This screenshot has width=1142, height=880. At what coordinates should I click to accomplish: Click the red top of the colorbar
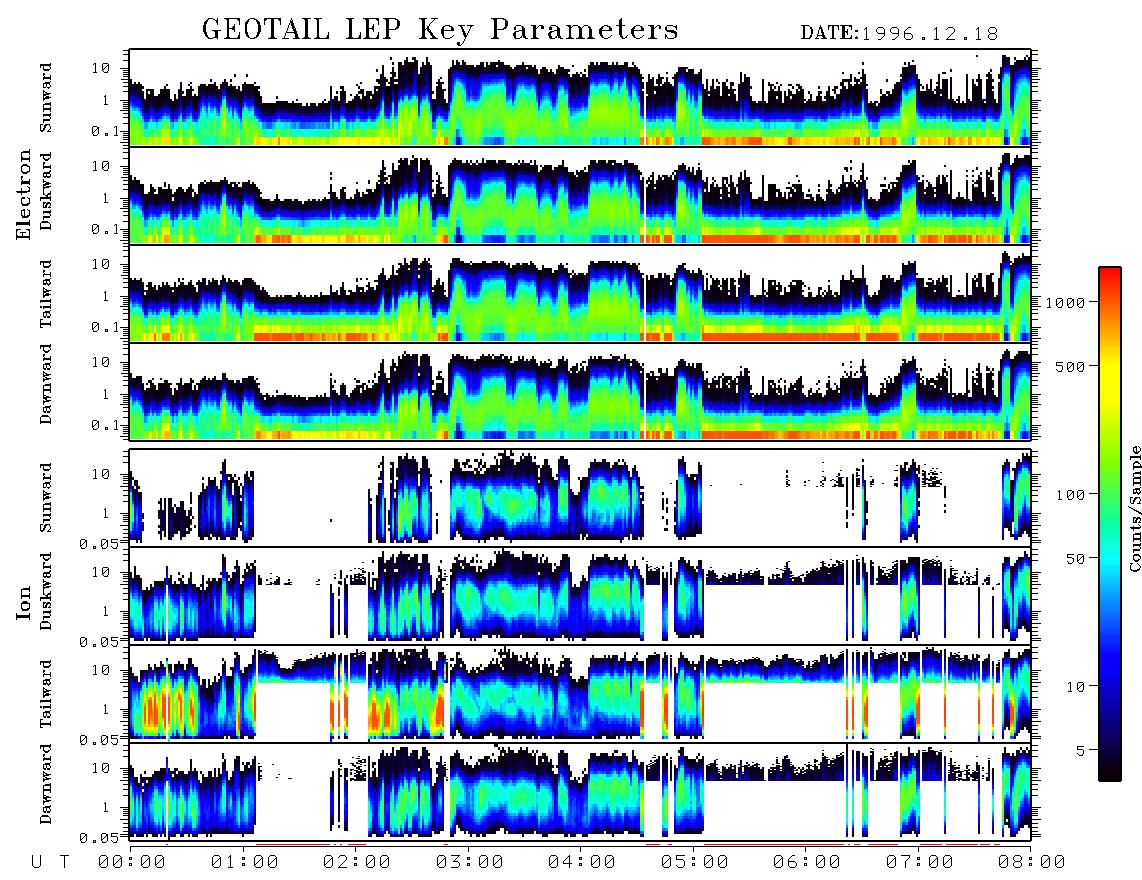click(1110, 280)
